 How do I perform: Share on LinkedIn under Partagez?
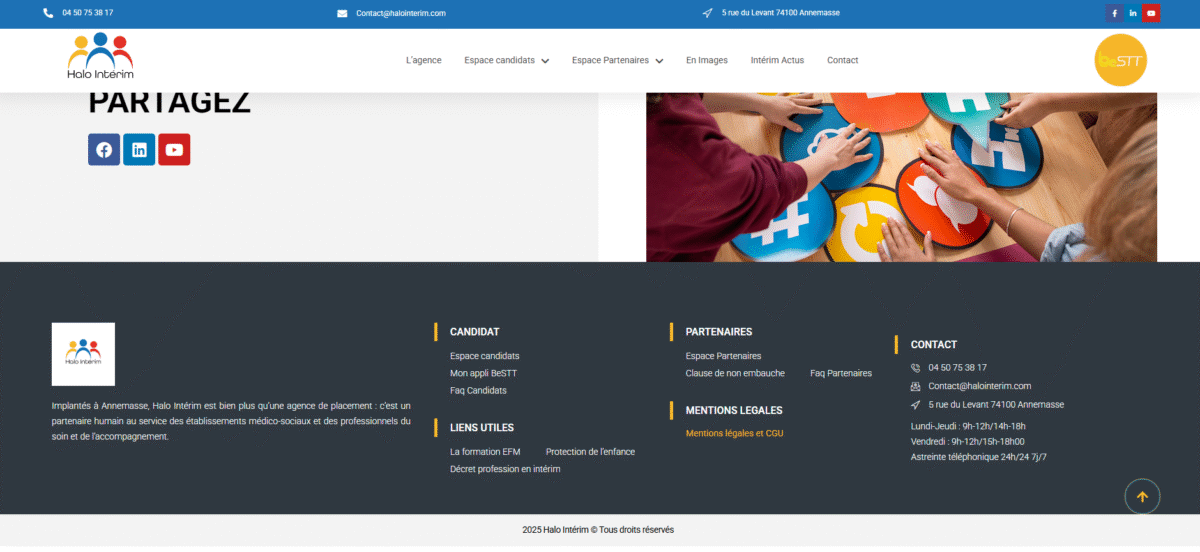(x=139, y=150)
